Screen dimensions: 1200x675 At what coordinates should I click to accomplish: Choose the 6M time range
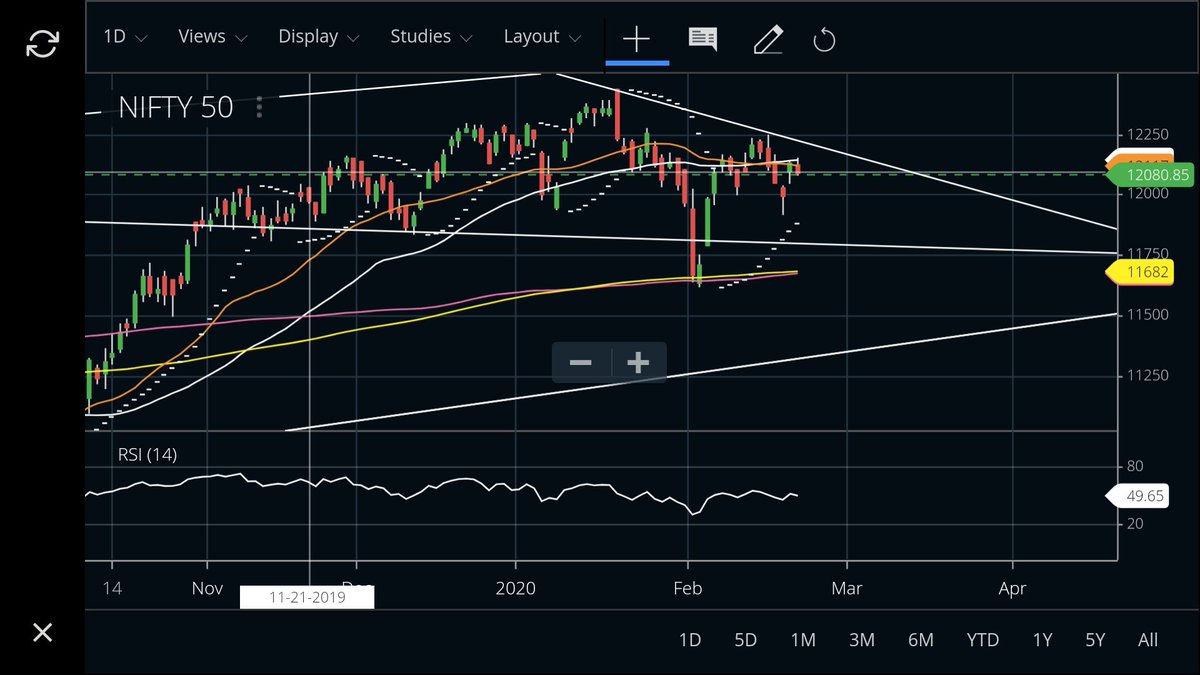coord(921,640)
